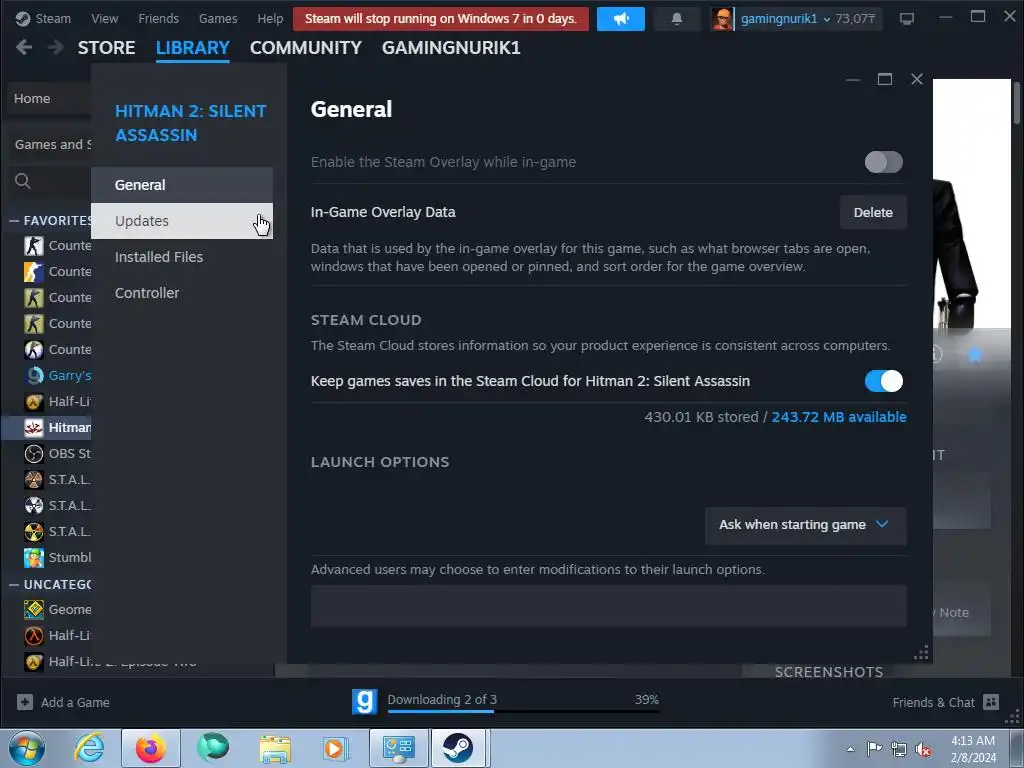Click the gamingnurik1 avatar picture
The height and width of the screenshot is (768, 1024).
pos(722,19)
